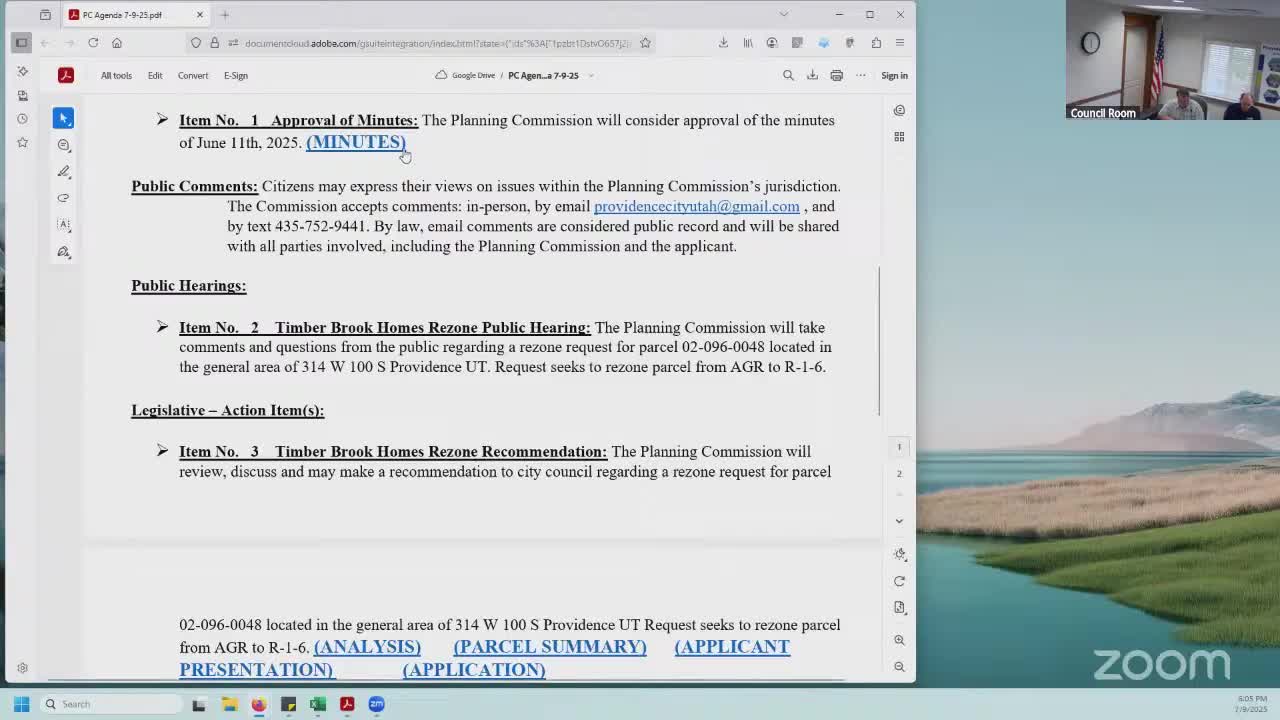Open the (MINUTES) link
Screen dimensions: 1280x720
pos(356,142)
